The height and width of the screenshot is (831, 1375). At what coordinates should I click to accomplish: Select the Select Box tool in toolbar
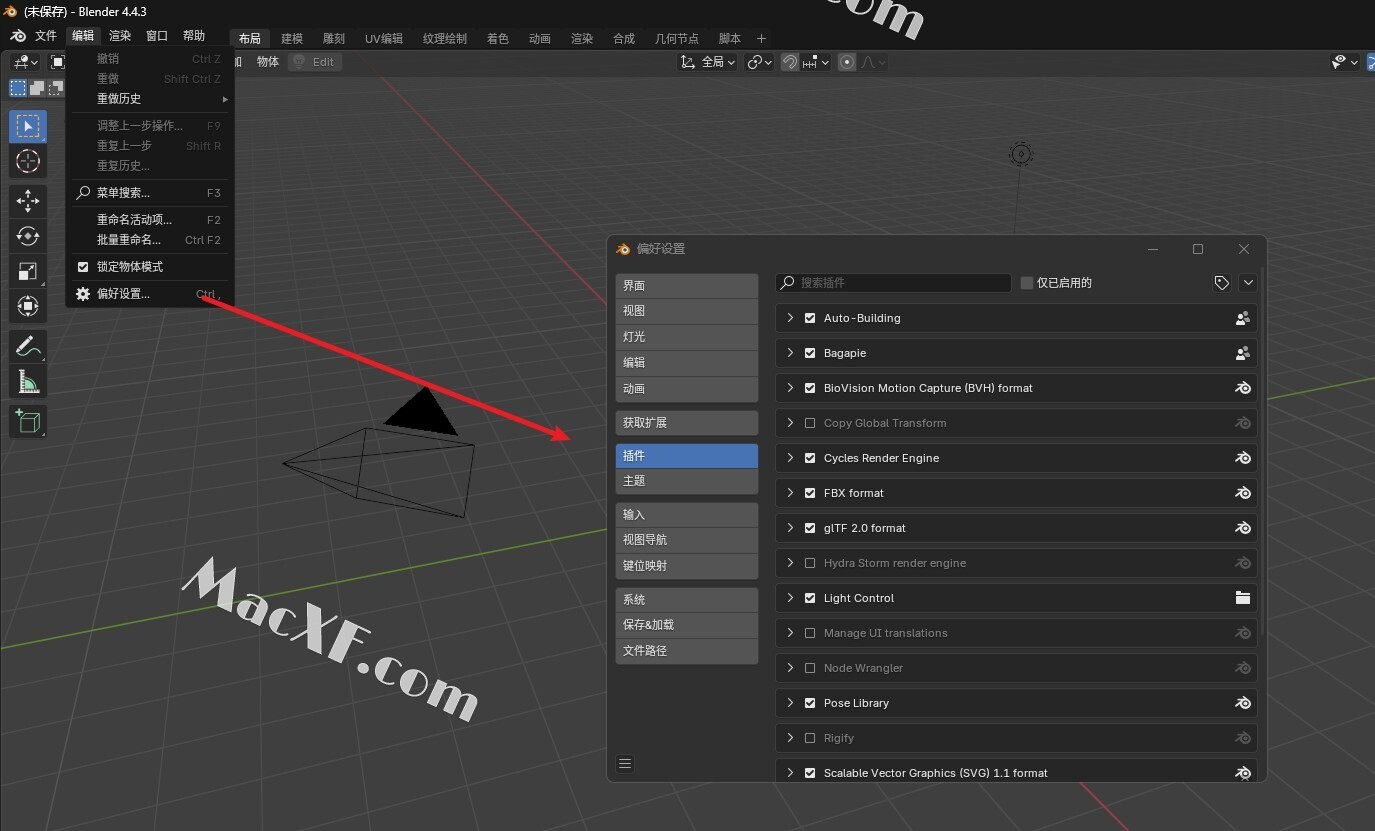point(28,126)
